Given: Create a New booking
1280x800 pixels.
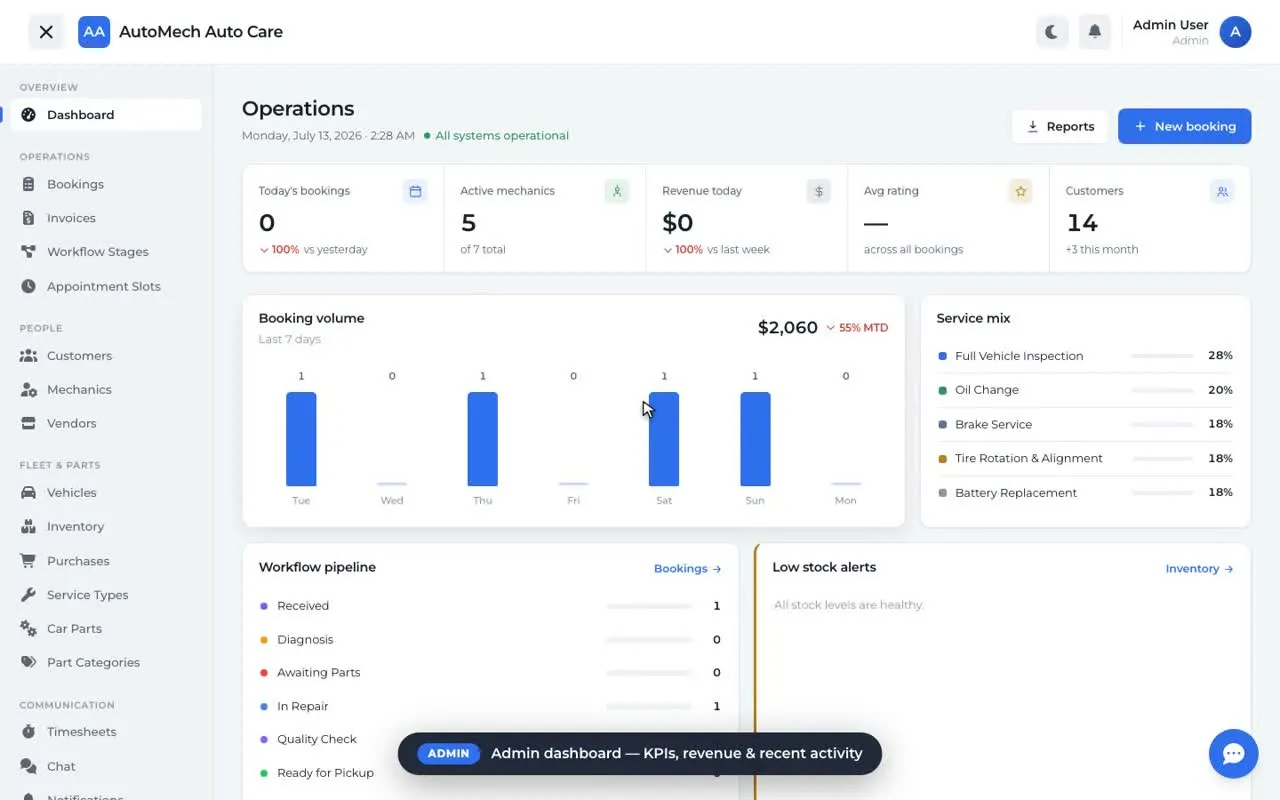Looking at the screenshot, I should (1185, 126).
